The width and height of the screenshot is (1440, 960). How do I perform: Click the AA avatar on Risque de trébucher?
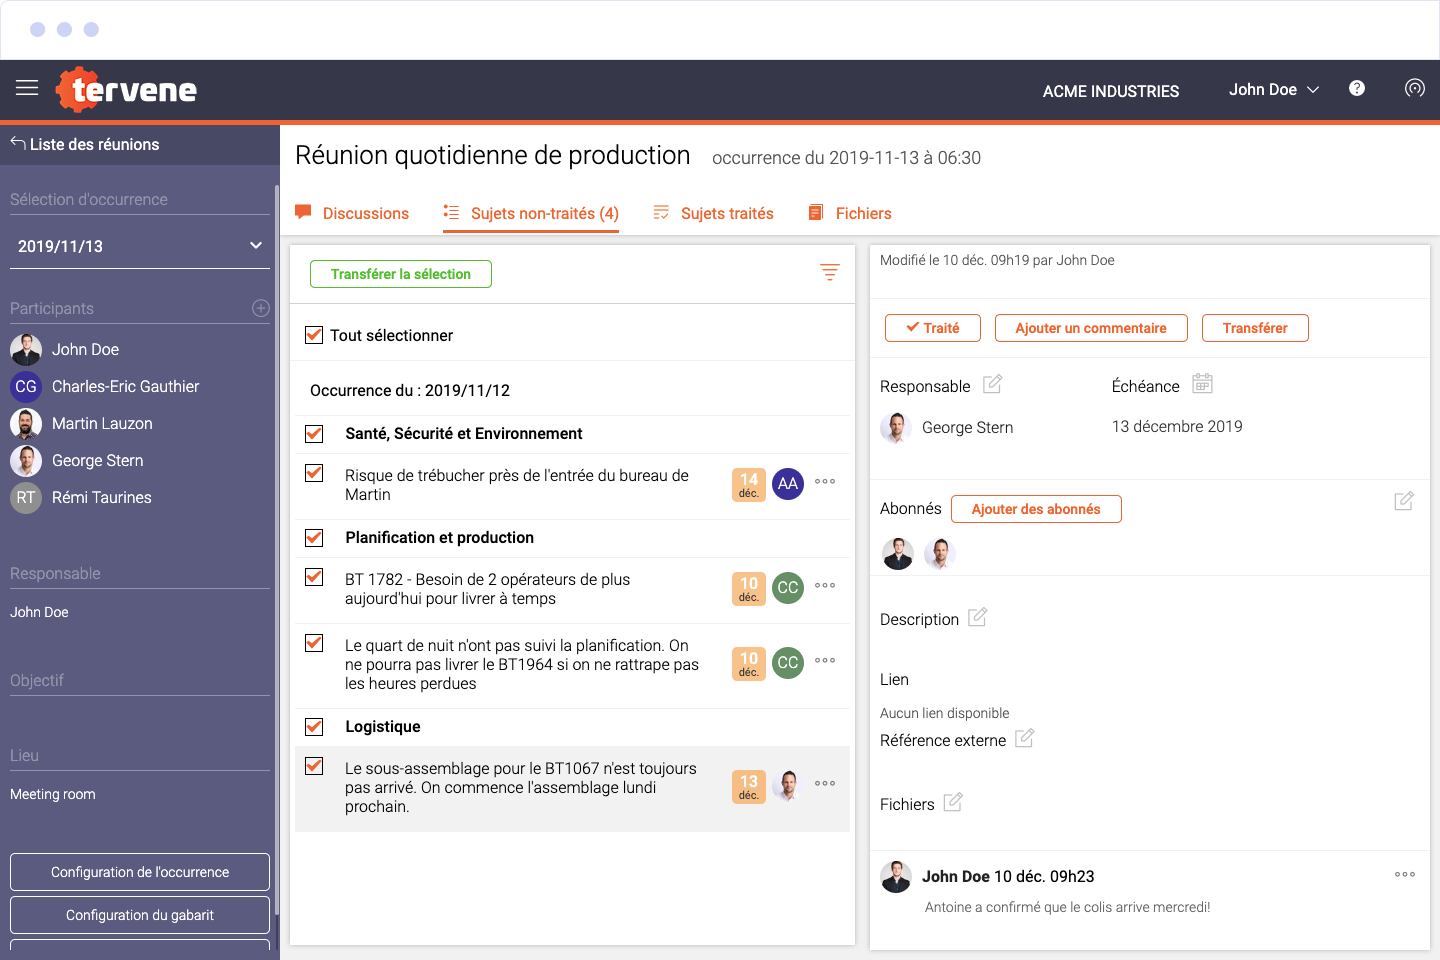pyautogui.click(x=788, y=484)
